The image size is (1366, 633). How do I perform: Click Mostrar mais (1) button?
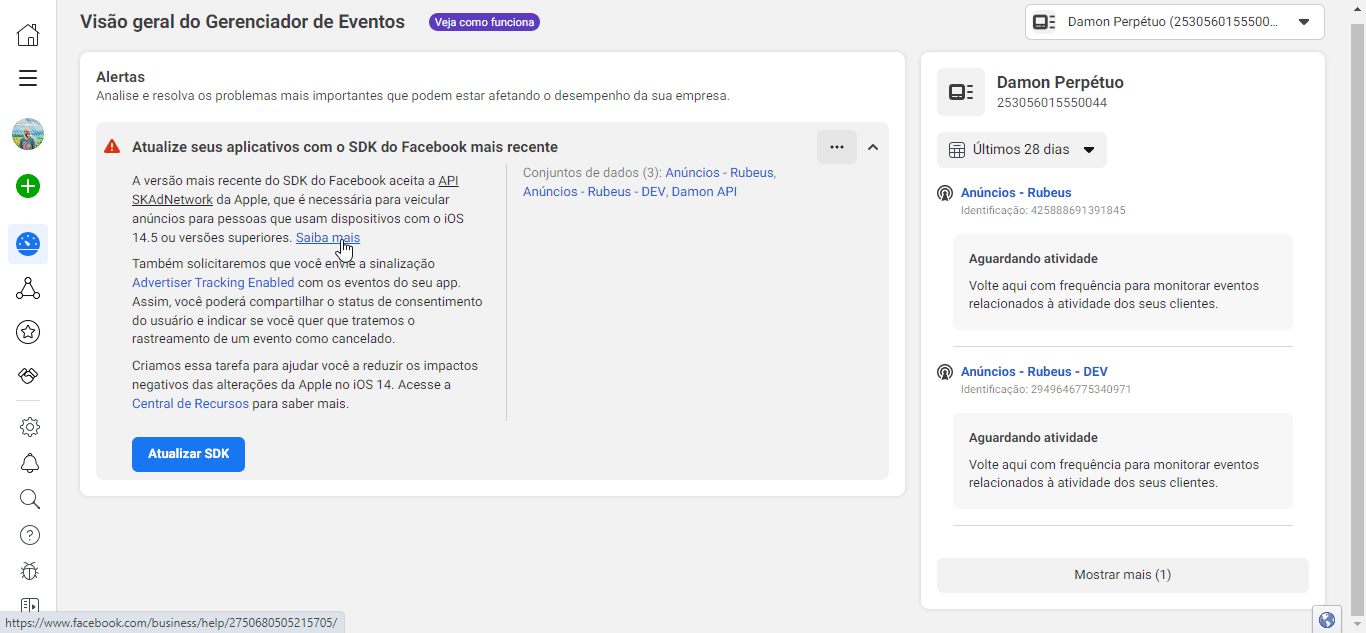tap(1123, 575)
